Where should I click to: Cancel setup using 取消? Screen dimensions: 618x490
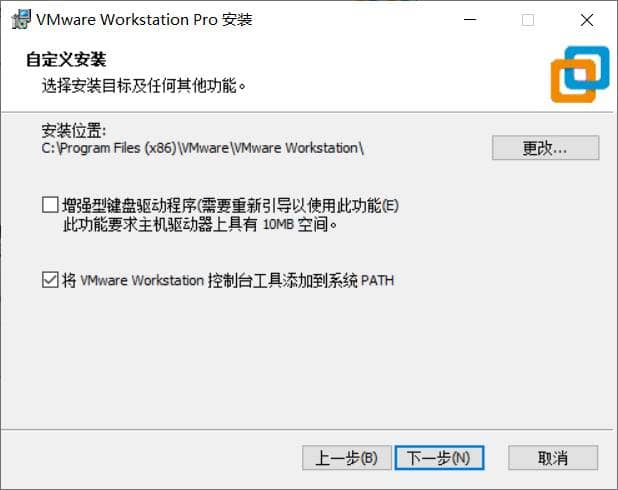click(x=553, y=458)
